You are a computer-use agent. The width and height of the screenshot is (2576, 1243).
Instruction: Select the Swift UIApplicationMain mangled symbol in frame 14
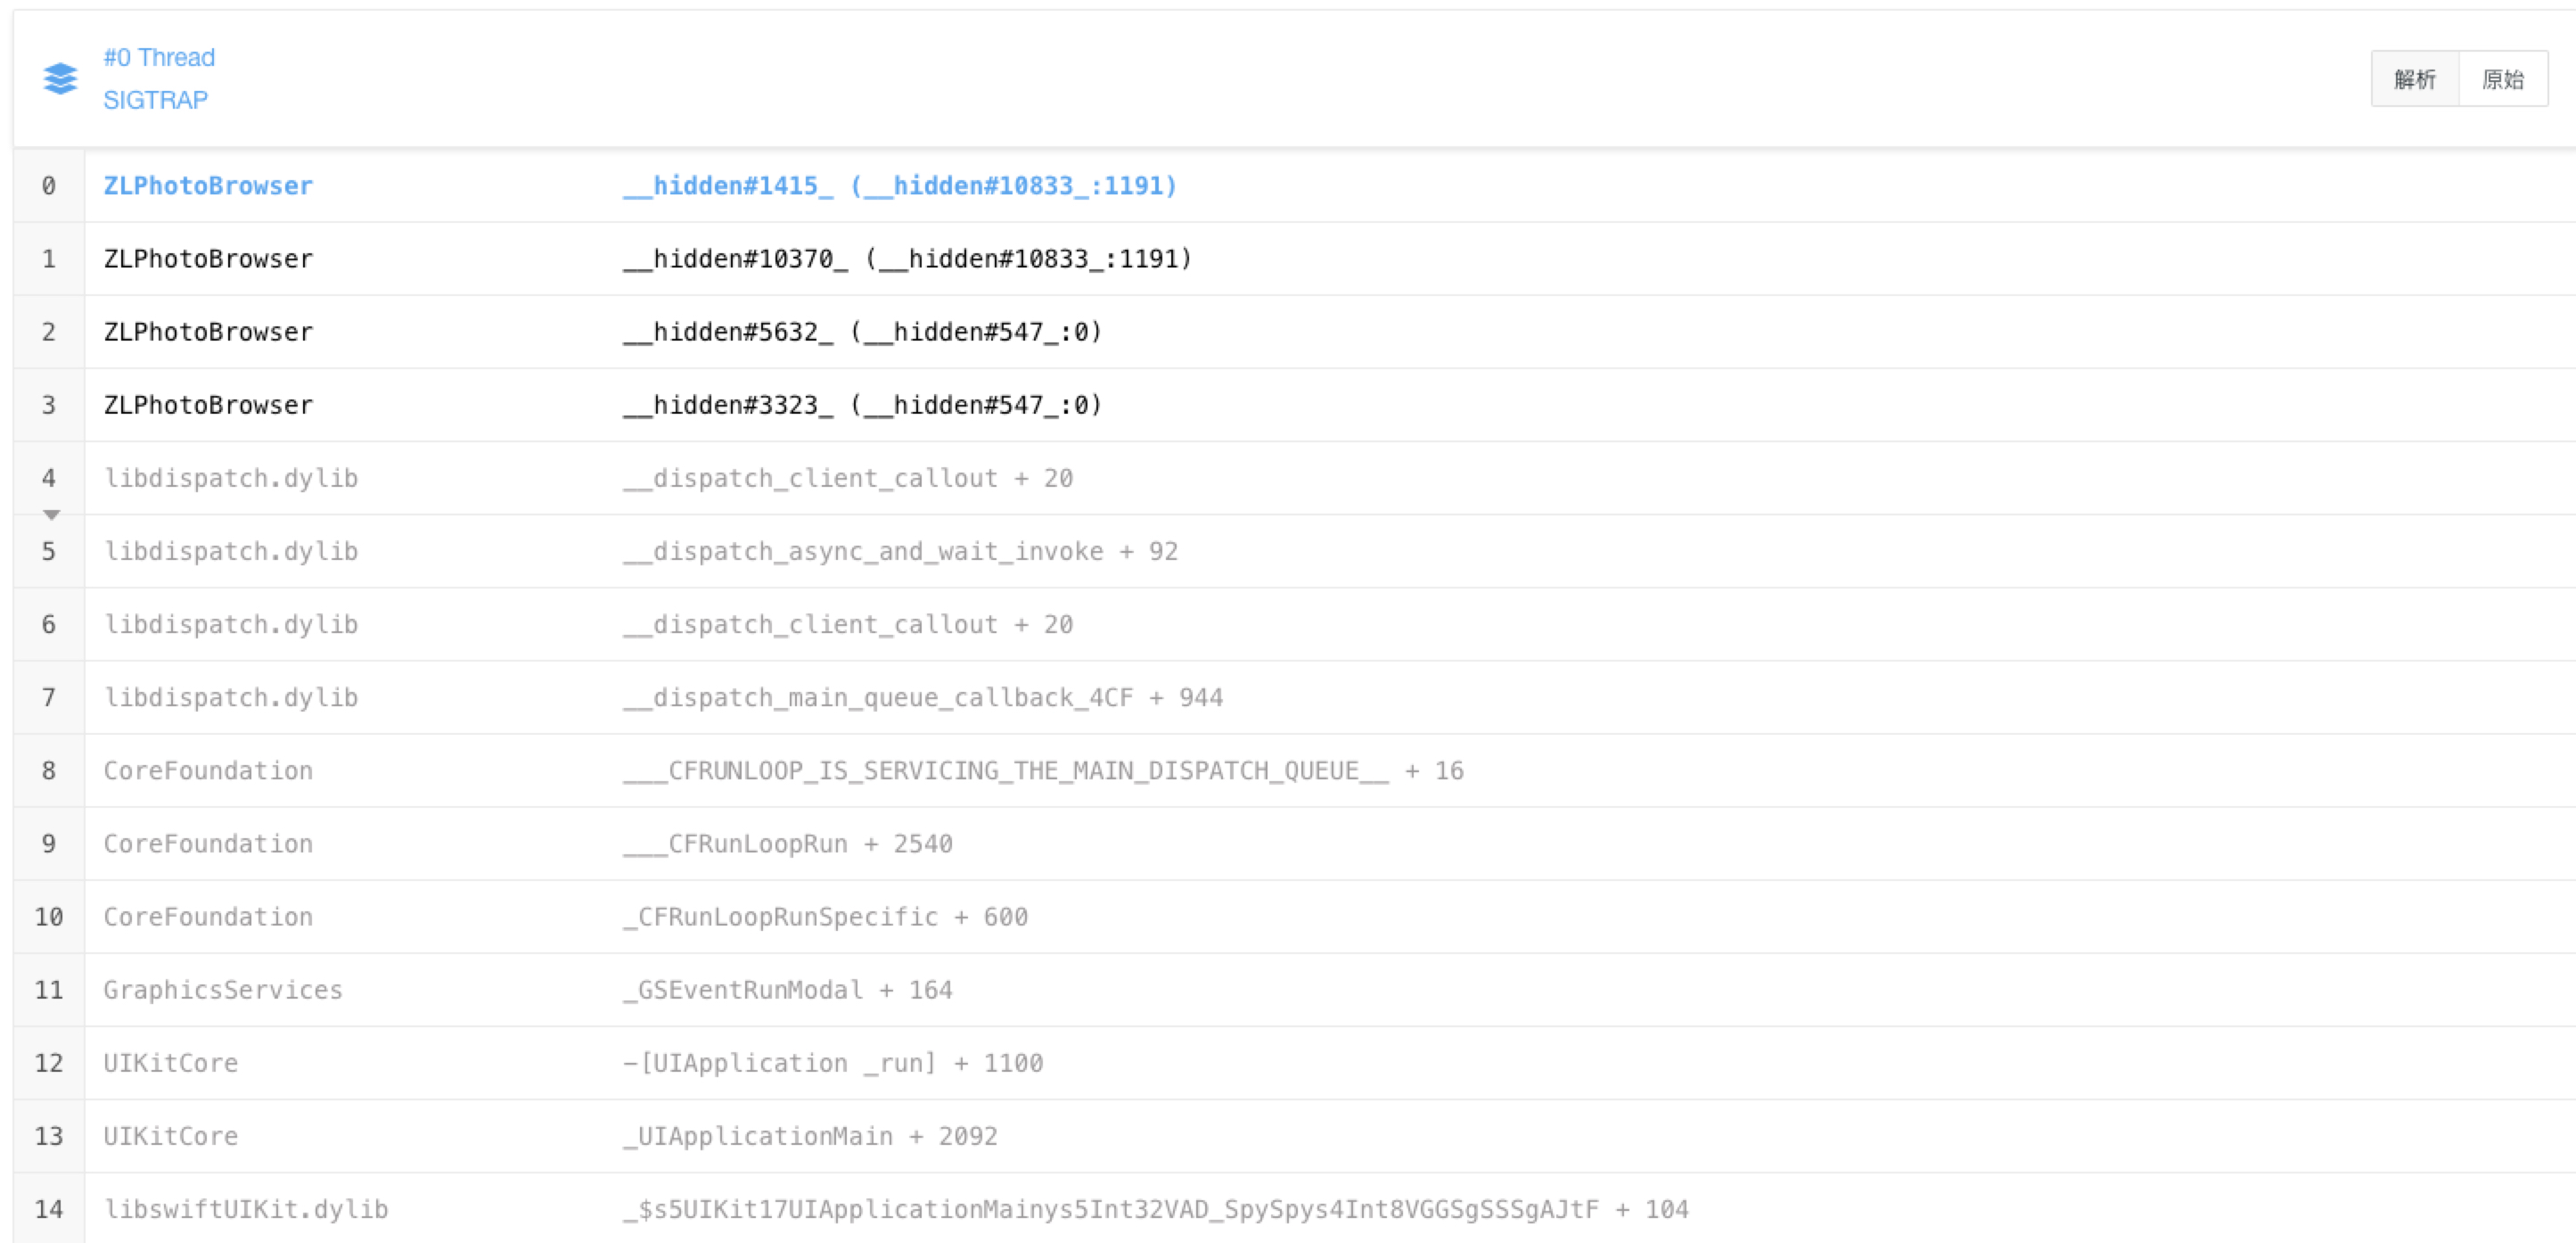click(x=1155, y=1209)
